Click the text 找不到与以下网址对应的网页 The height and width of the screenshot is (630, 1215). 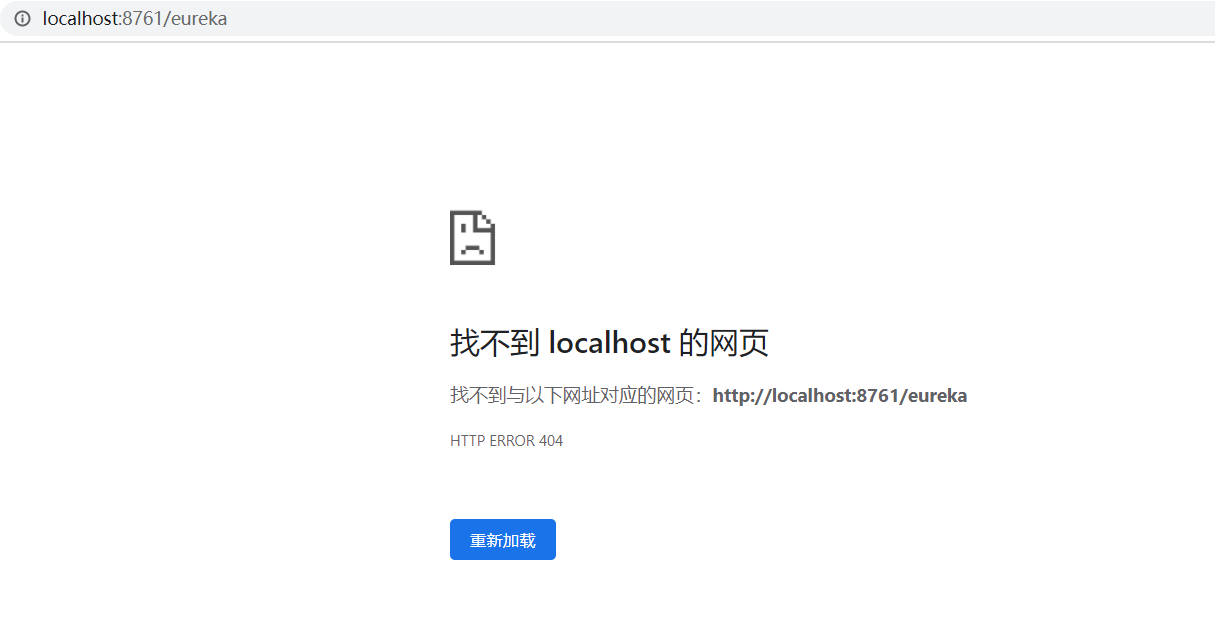pyautogui.click(x=573, y=395)
